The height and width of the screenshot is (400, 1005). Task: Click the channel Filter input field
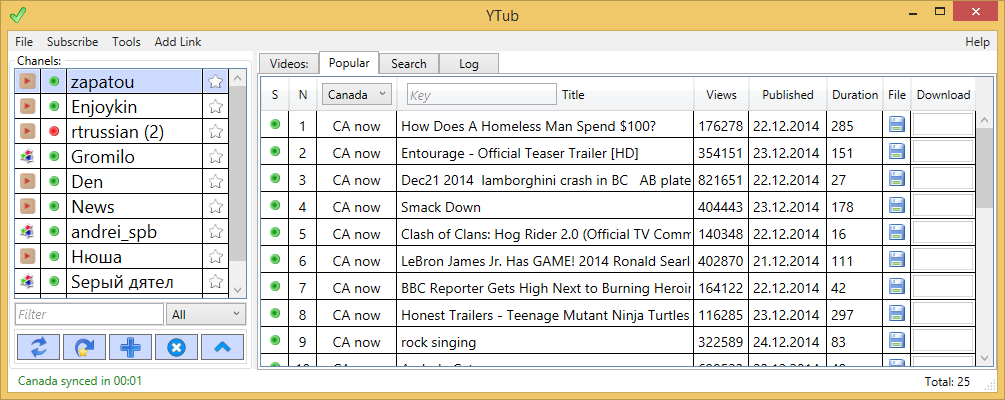(x=89, y=314)
